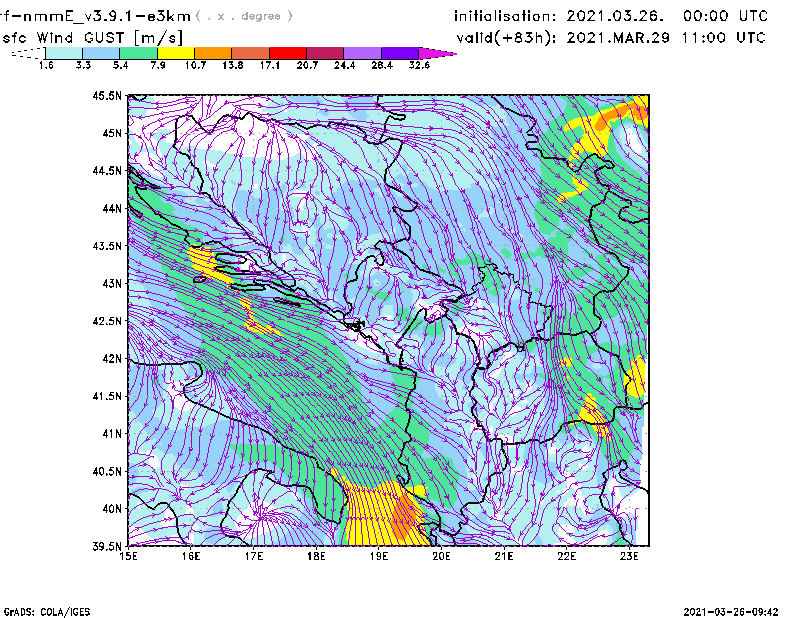Click the legend value 32.6
This screenshot has width=800, height=618.
[x=419, y=65]
